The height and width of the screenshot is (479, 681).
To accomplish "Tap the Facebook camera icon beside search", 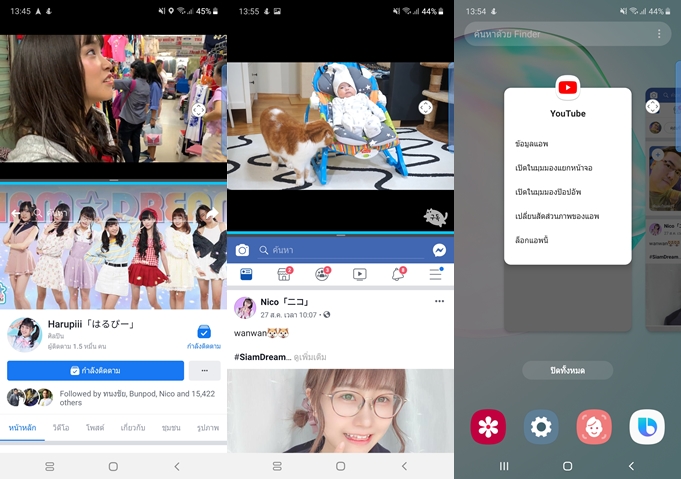I will (242, 250).
